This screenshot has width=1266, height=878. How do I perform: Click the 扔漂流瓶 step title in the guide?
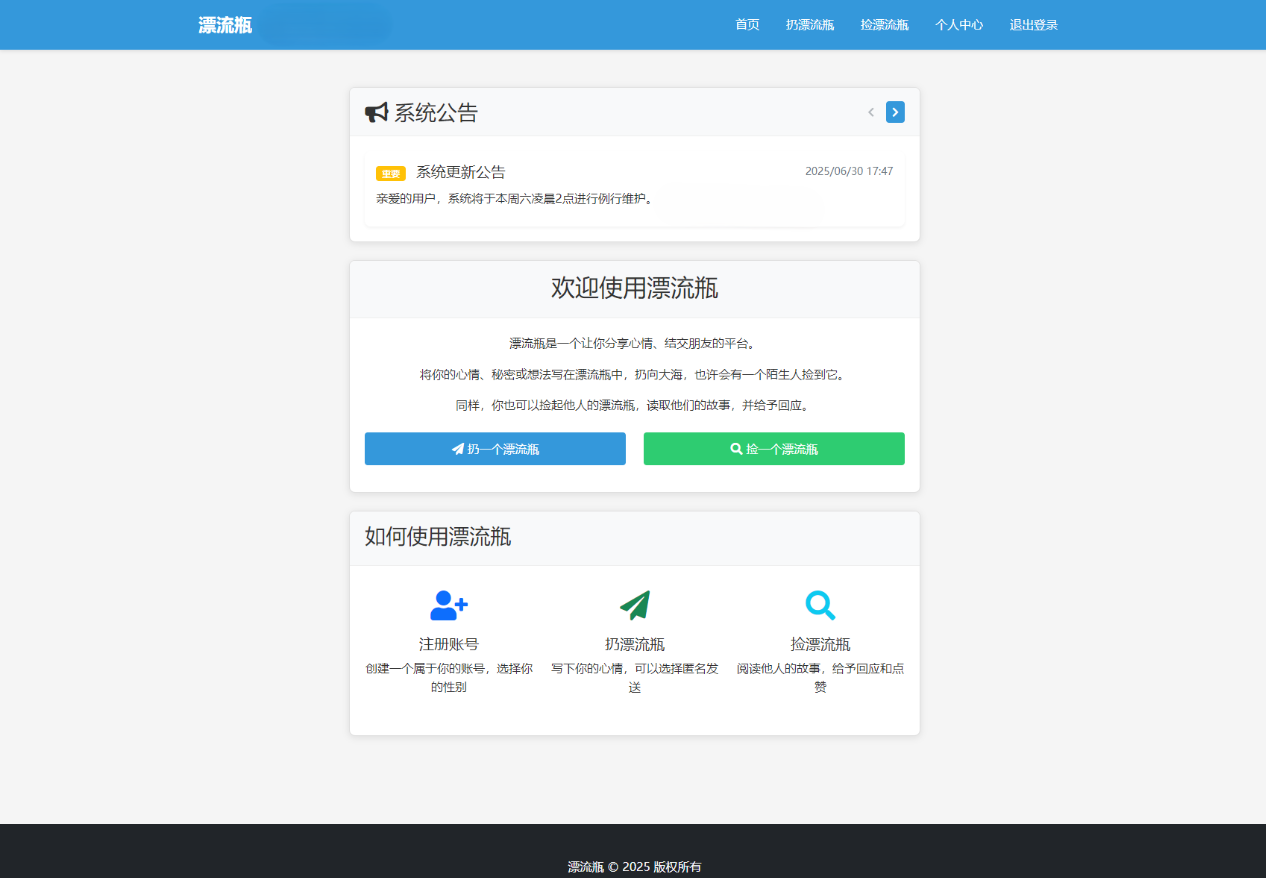point(635,644)
